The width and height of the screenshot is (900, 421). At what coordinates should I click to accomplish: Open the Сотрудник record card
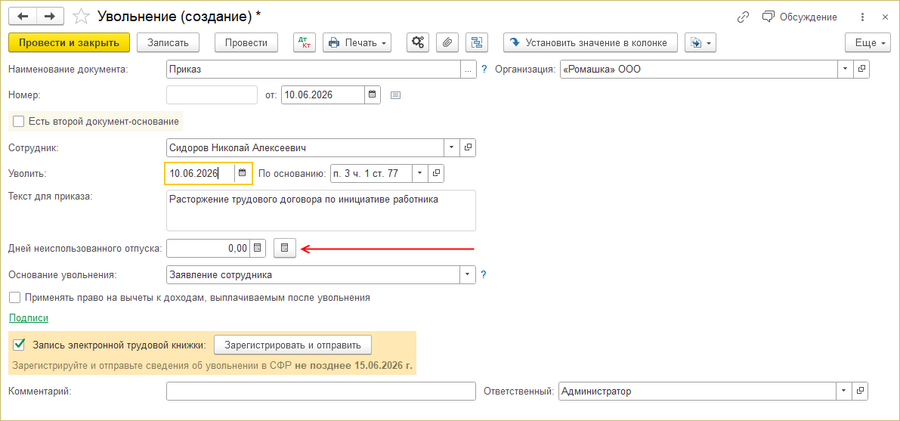468,148
